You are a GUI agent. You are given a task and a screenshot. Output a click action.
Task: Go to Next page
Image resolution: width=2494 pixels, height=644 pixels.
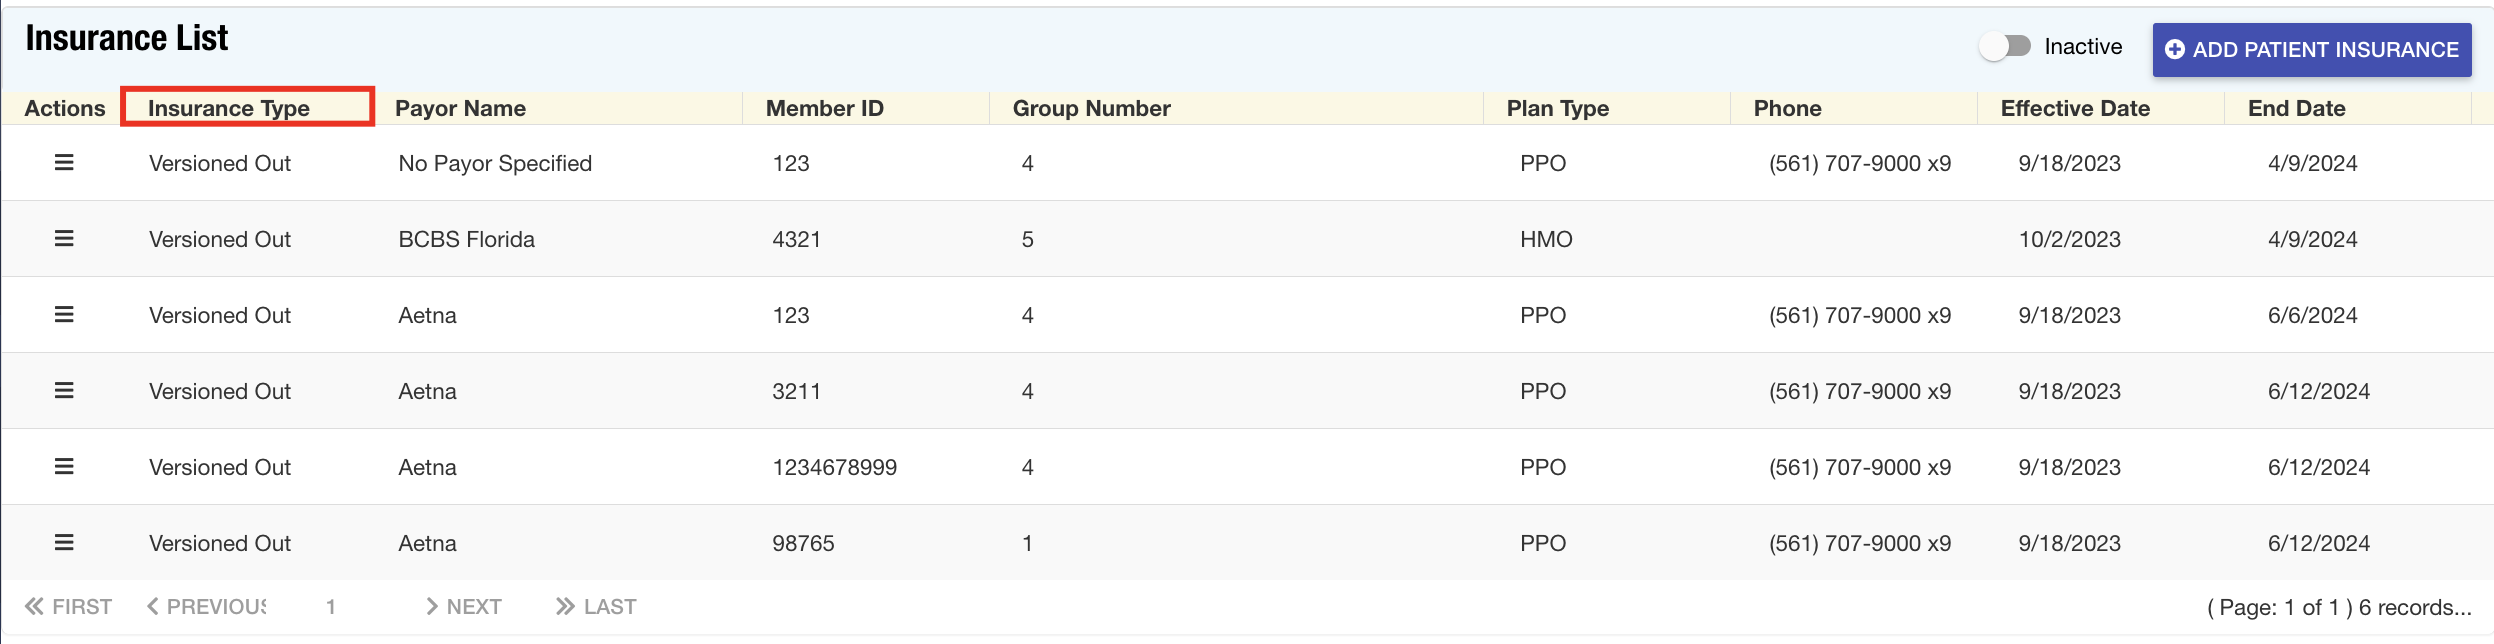click(x=463, y=607)
